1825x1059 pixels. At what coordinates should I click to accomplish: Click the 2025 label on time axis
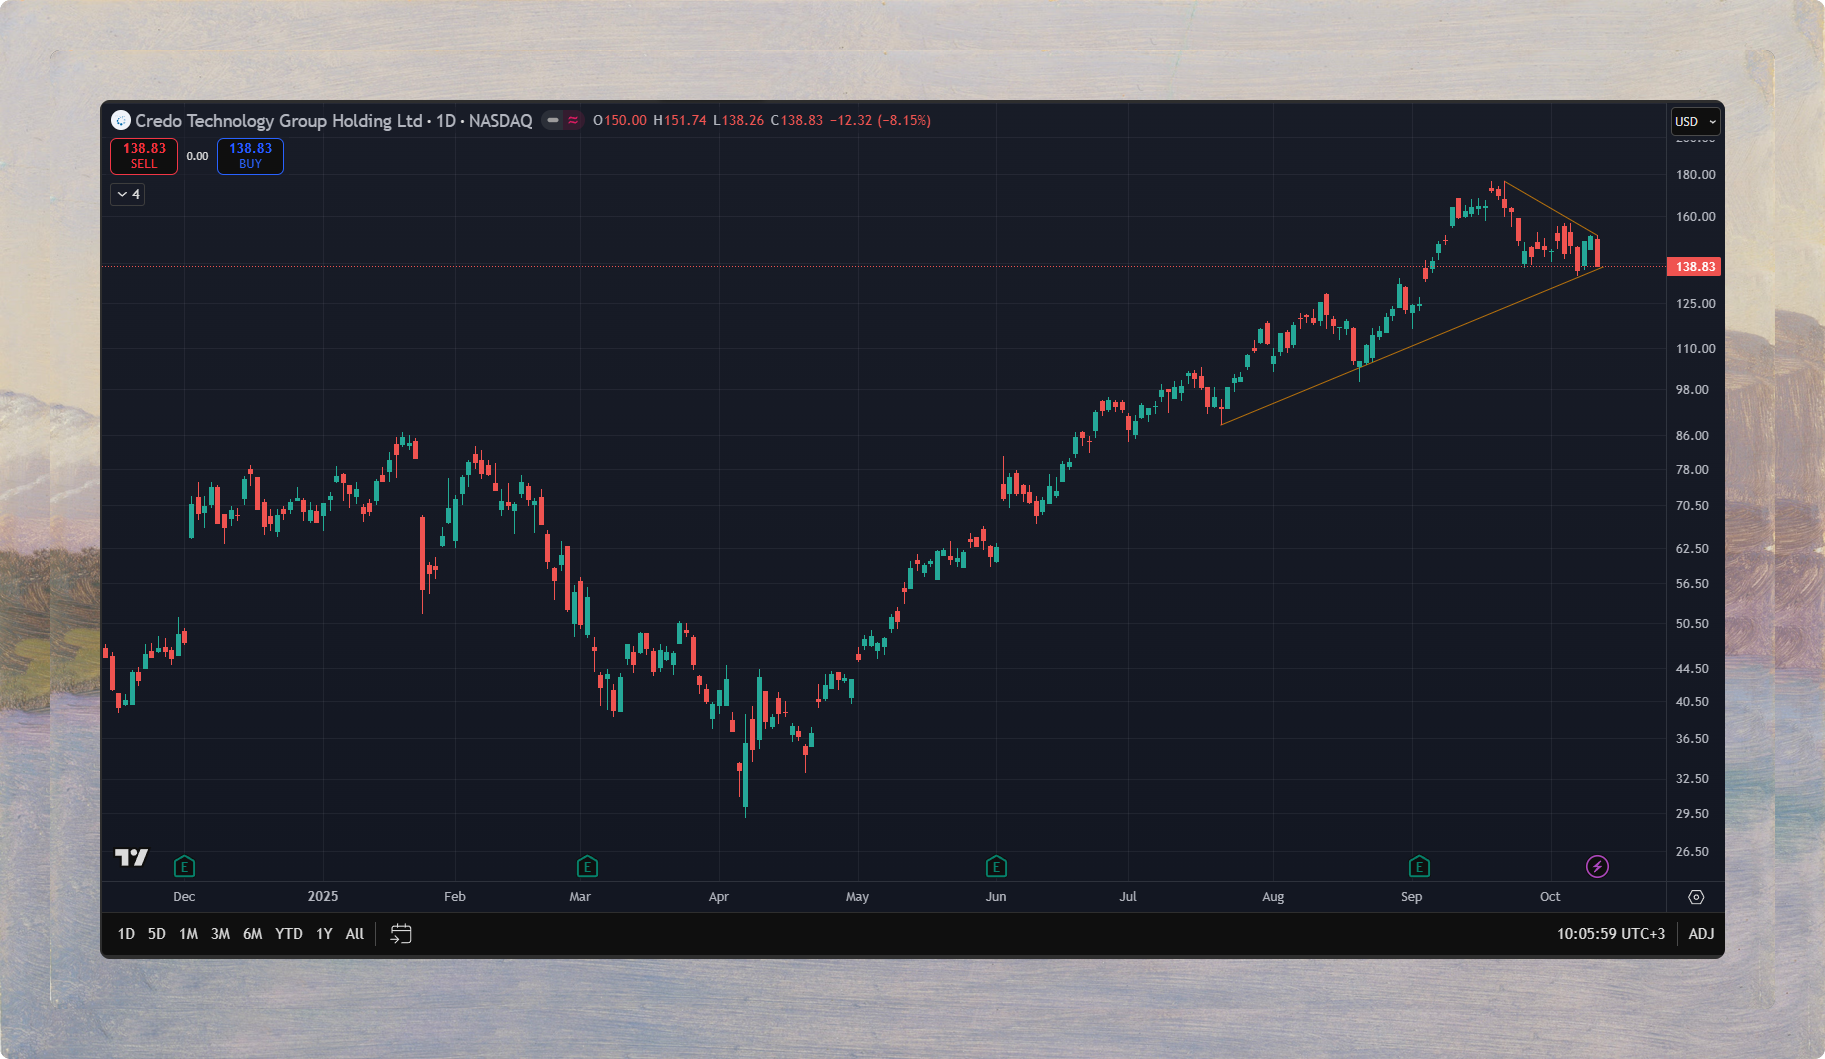[323, 896]
